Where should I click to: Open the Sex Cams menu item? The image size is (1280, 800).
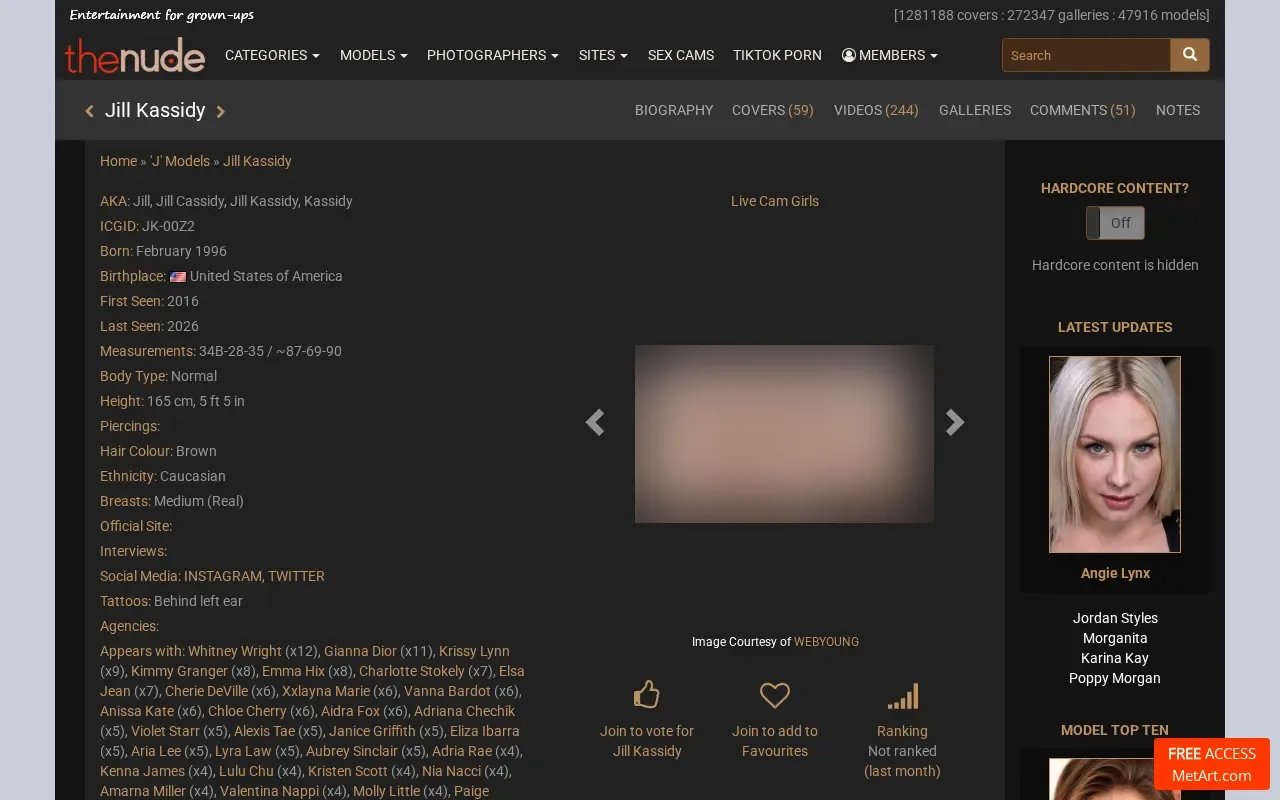tap(681, 55)
